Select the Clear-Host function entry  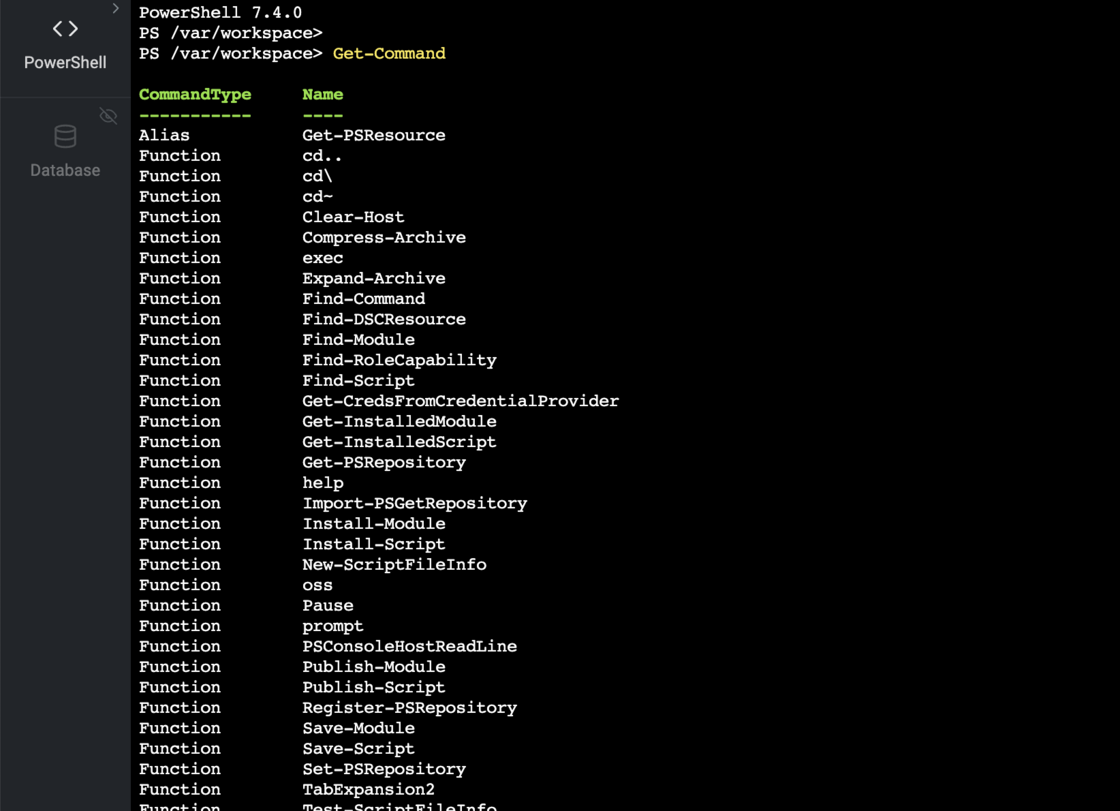tap(353, 216)
